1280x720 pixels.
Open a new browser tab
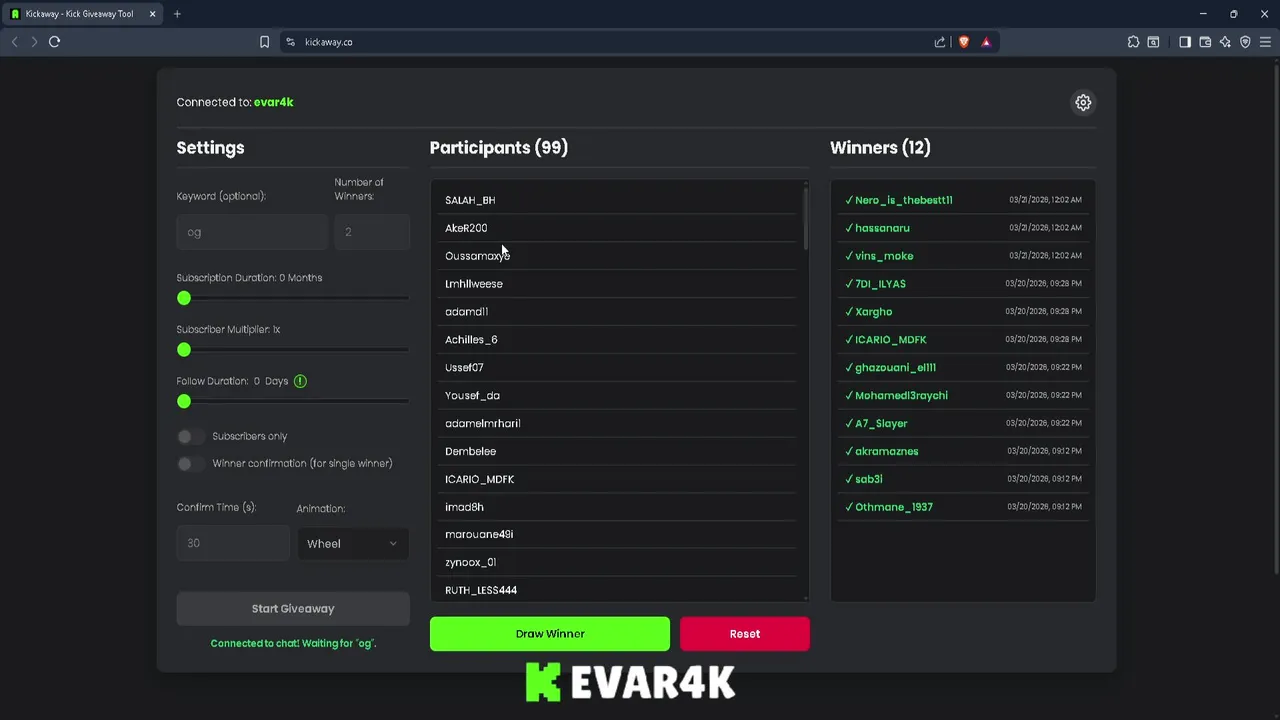177,14
